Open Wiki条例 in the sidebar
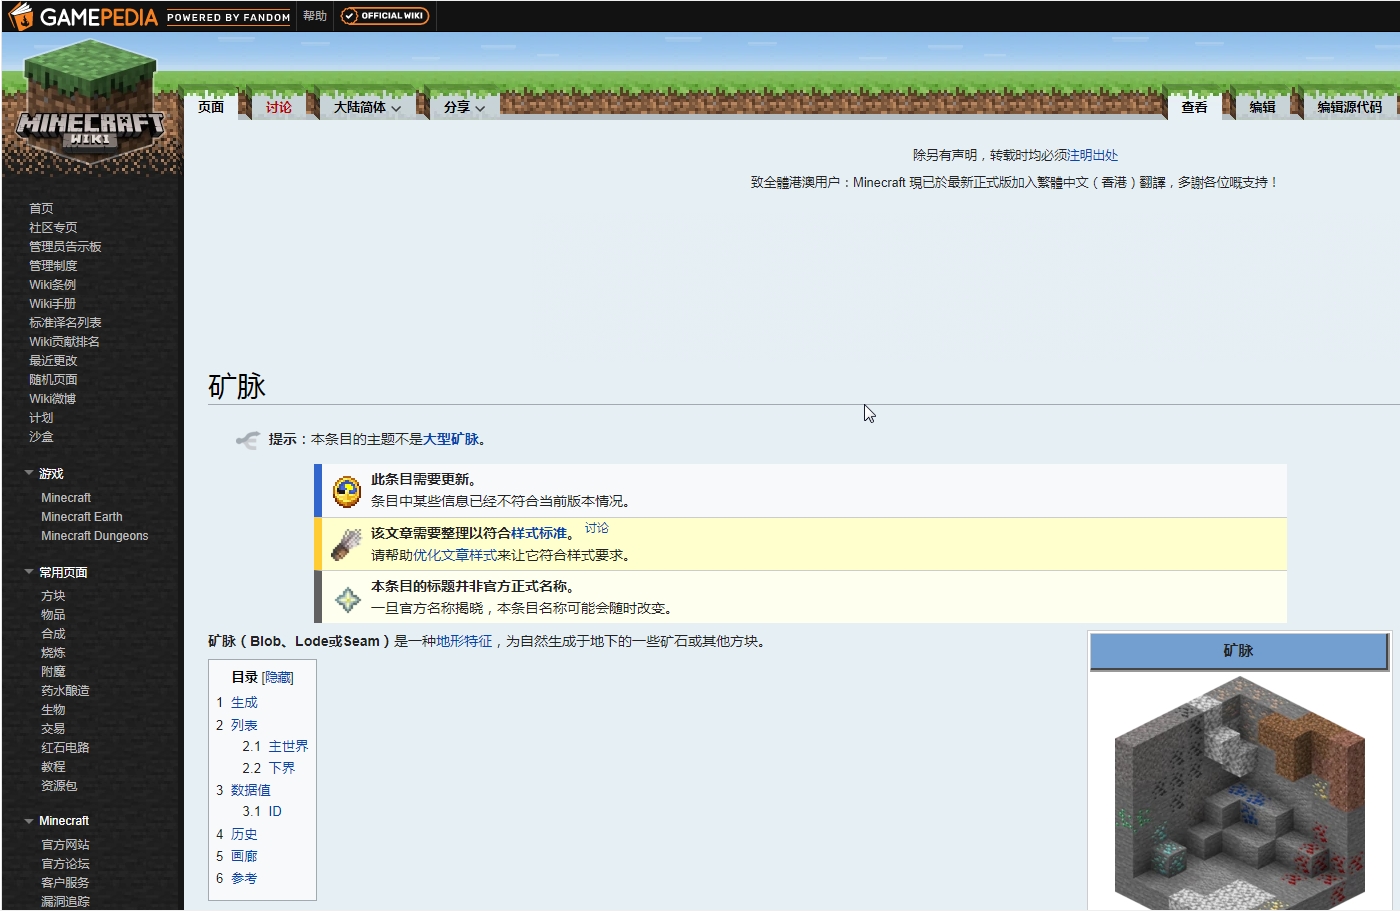1400x911 pixels. pyautogui.click(x=52, y=285)
